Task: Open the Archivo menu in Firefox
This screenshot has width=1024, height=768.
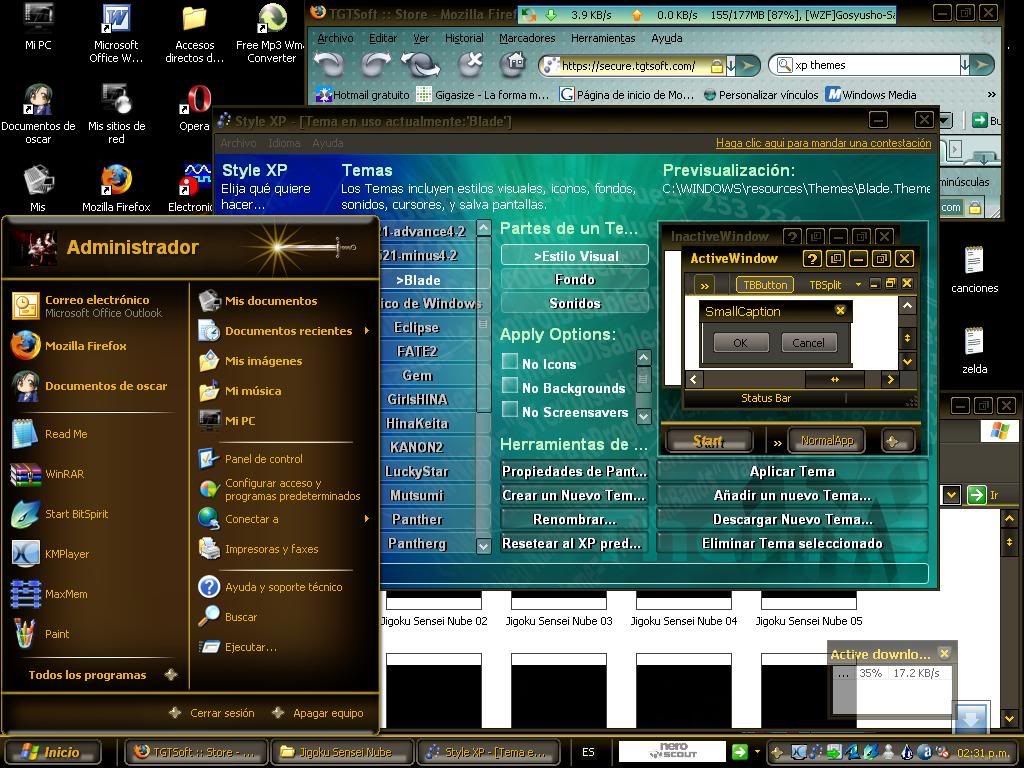Action: (335, 38)
